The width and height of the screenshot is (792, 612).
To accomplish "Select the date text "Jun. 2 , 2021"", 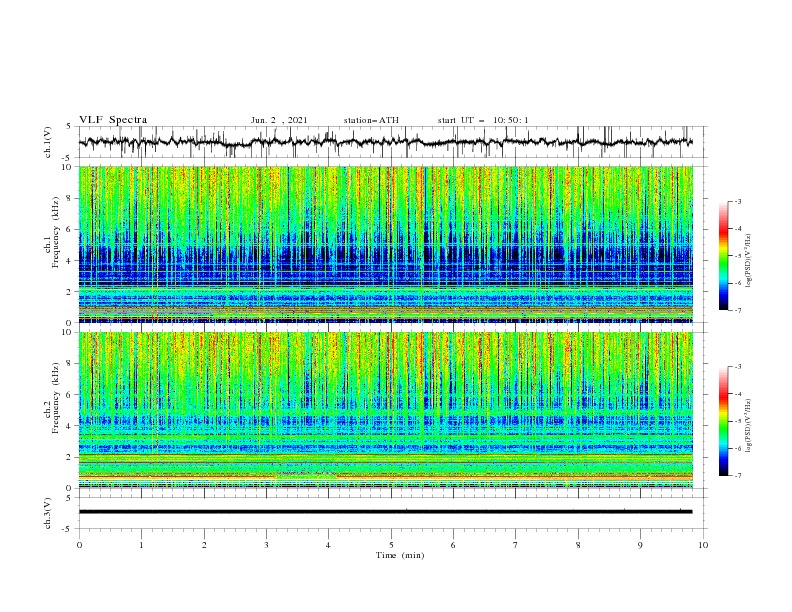I will tap(279, 120).
